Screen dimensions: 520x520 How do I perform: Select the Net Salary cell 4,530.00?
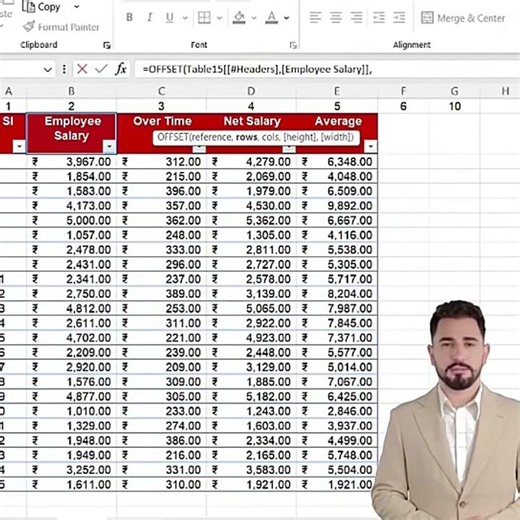[252, 206]
